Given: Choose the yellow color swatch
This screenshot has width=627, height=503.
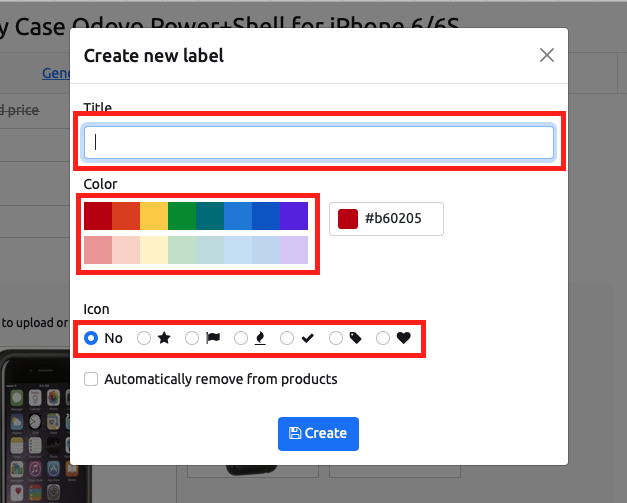Looking at the screenshot, I should pyautogui.click(x=154, y=216).
